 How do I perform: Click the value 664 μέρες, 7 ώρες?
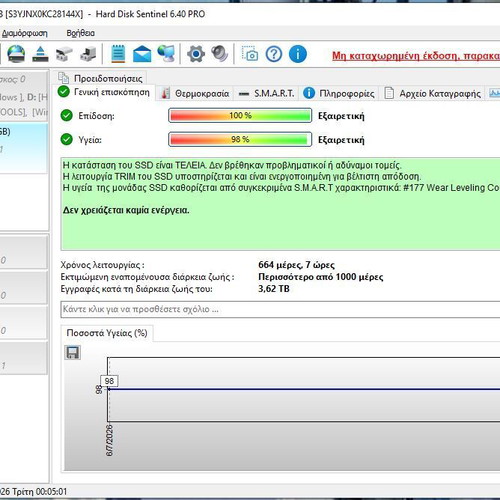coord(296,265)
